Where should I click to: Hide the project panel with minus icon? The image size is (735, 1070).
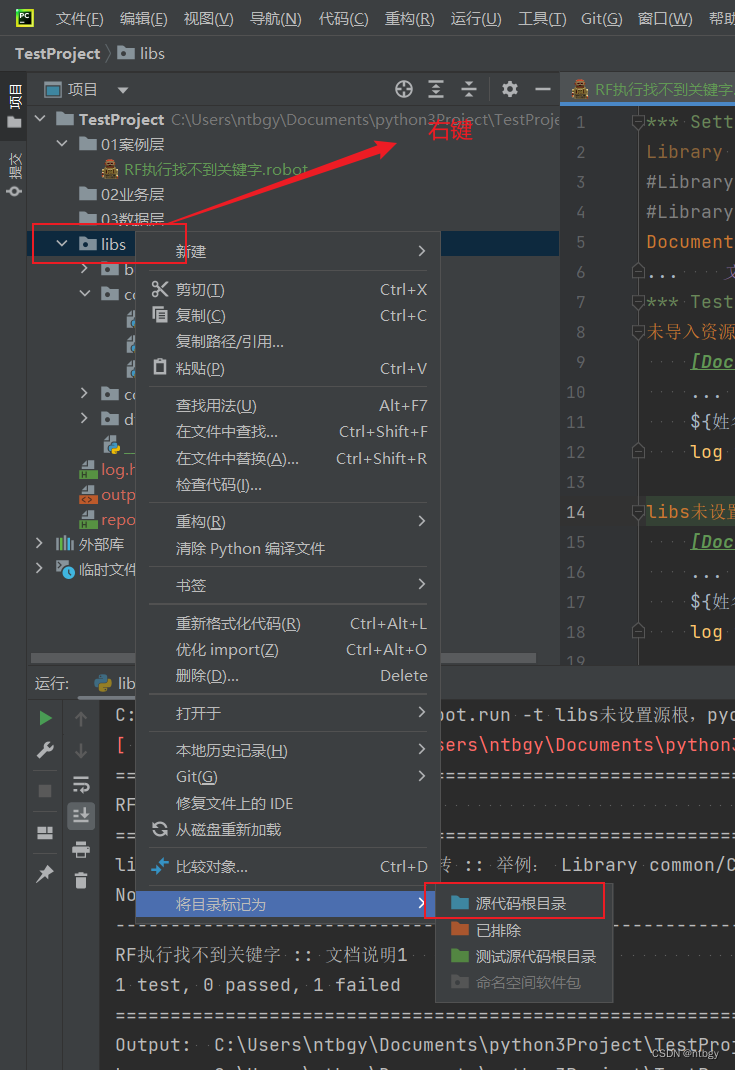543,89
